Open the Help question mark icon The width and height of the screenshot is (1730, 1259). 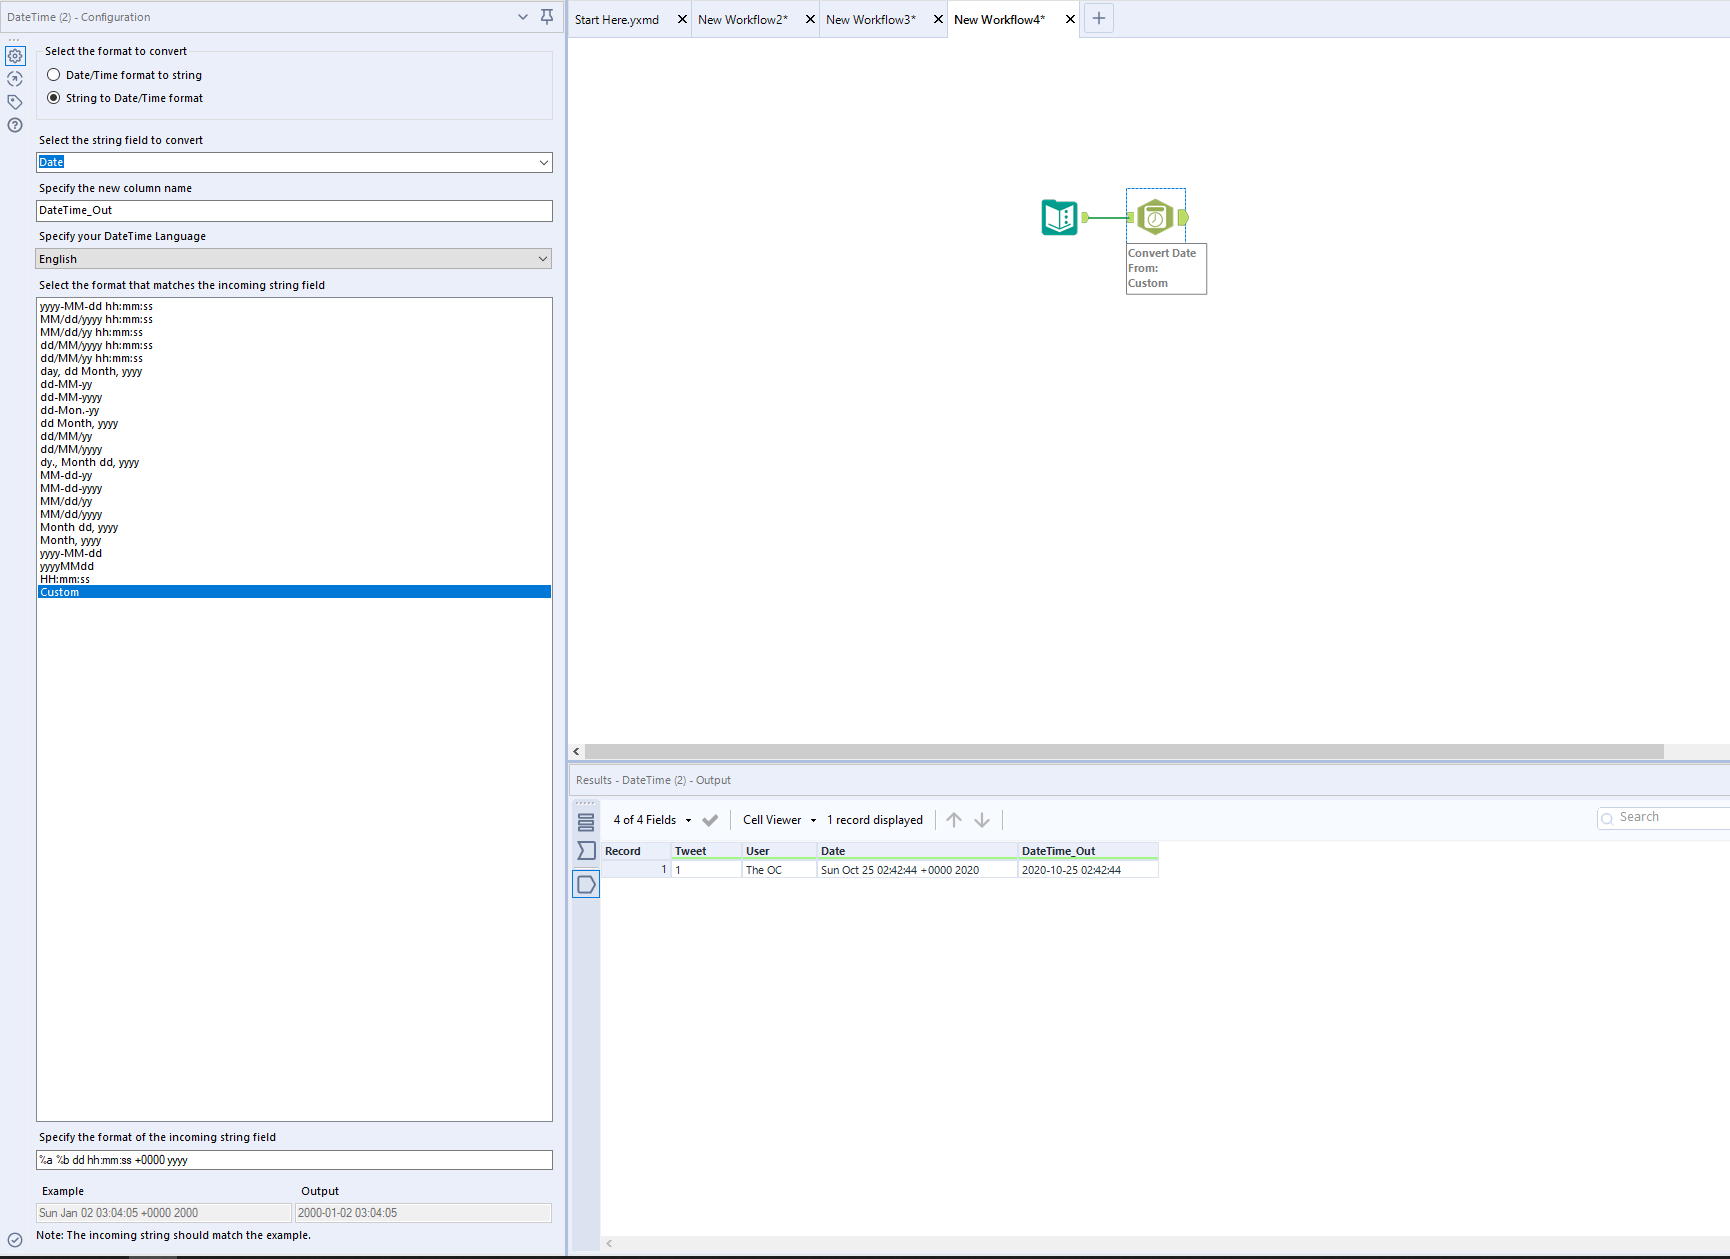14,125
